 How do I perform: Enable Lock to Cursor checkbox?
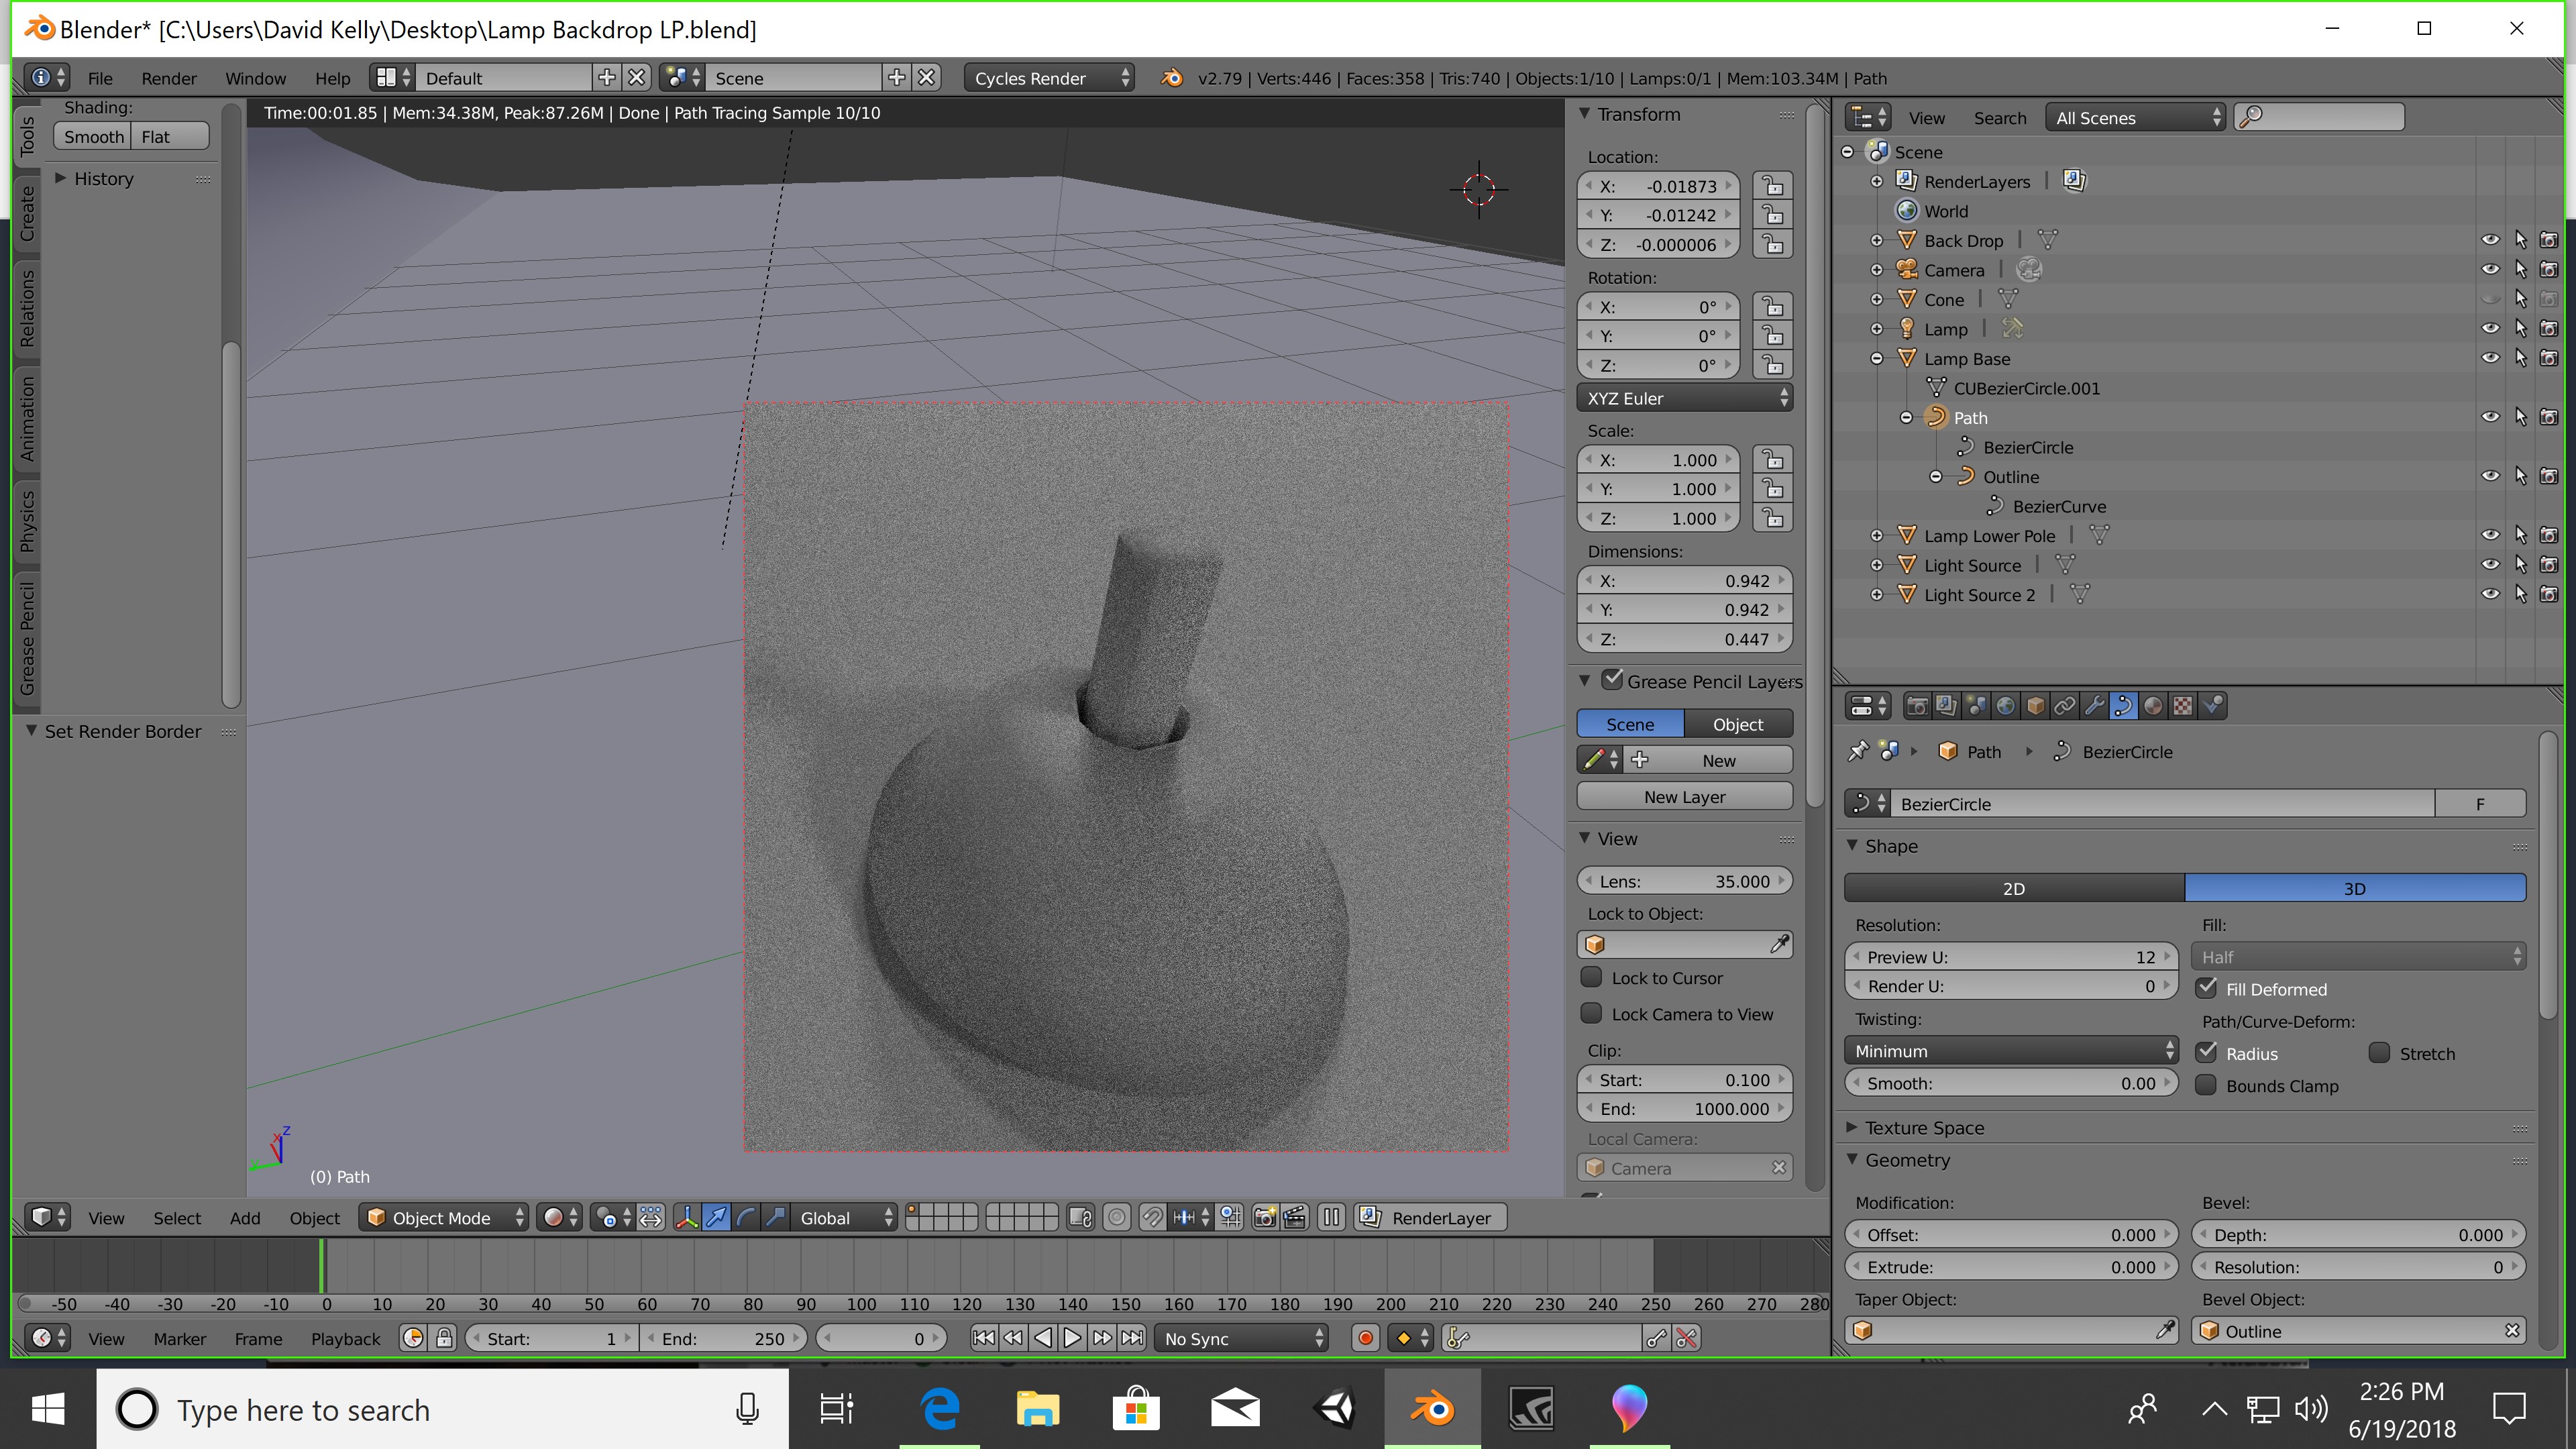point(1591,977)
